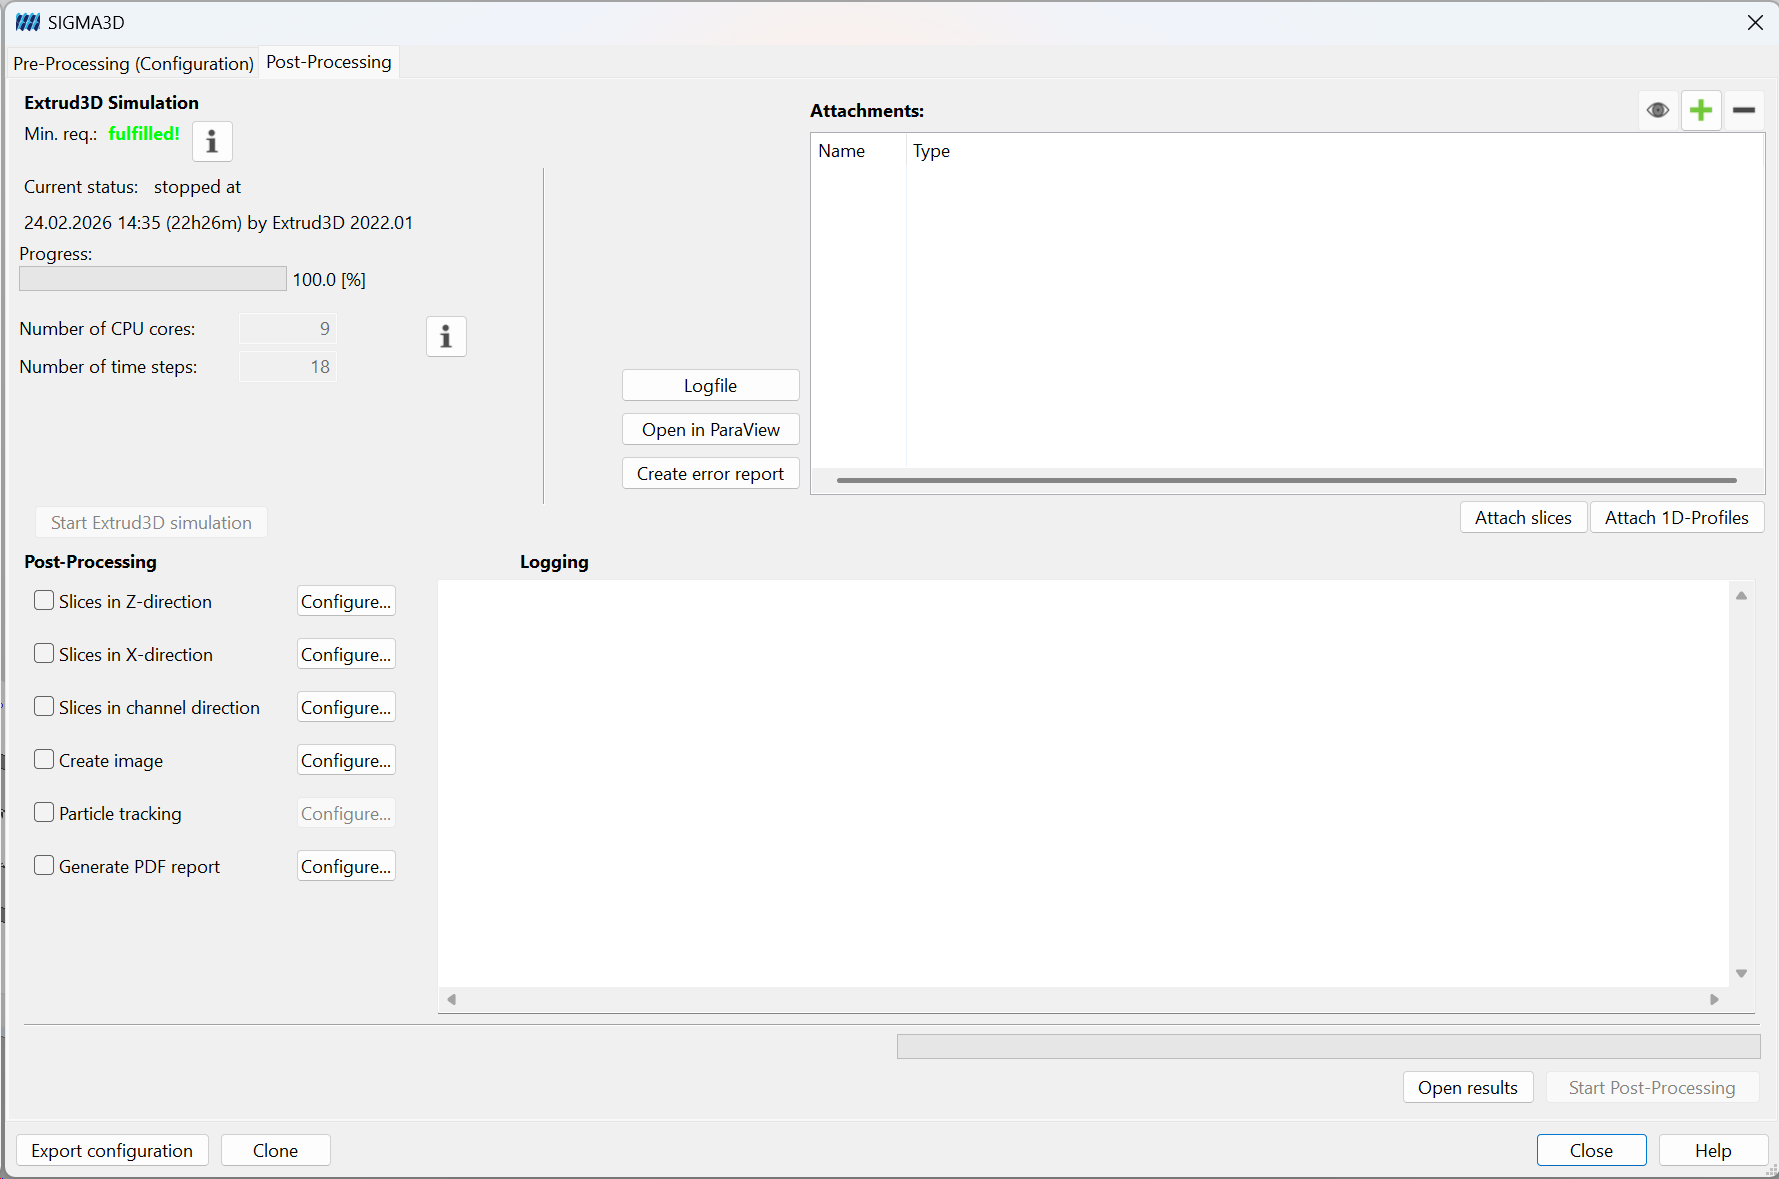Screen dimensions: 1779x1179
Task: Select the Post-Processing tab
Action: [329, 62]
